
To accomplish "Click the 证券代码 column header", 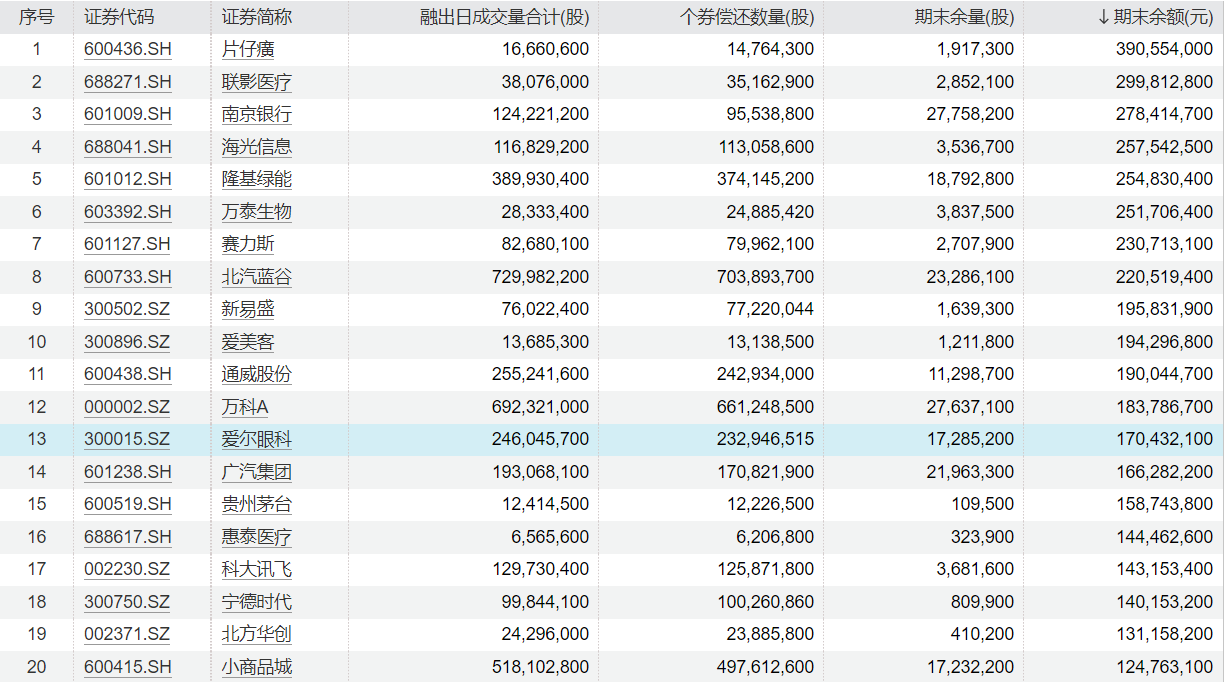I will click(x=119, y=17).
